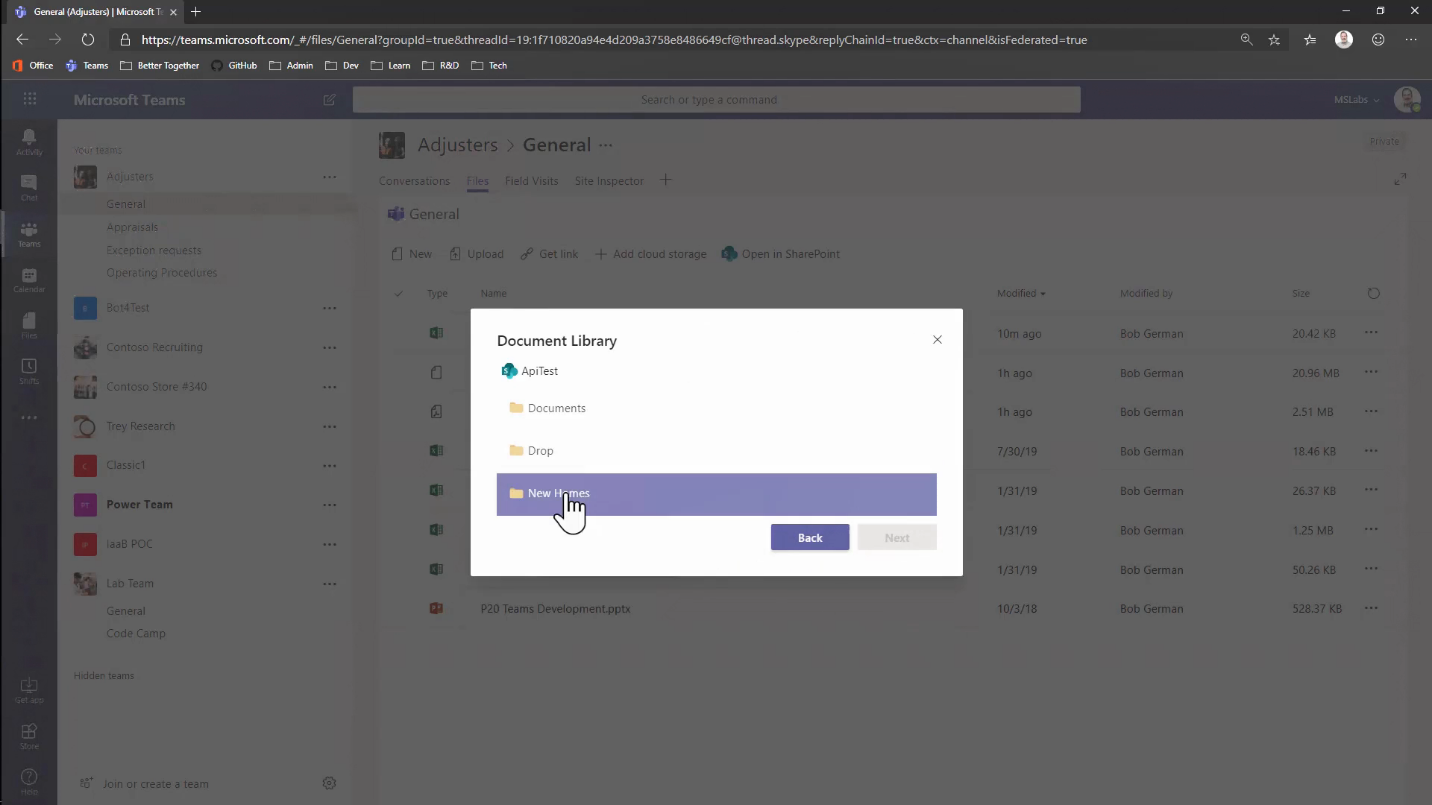Click the browser address bar URL
Image resolution: width=1432 pixels, height=805 pixels.
point(613,40)
